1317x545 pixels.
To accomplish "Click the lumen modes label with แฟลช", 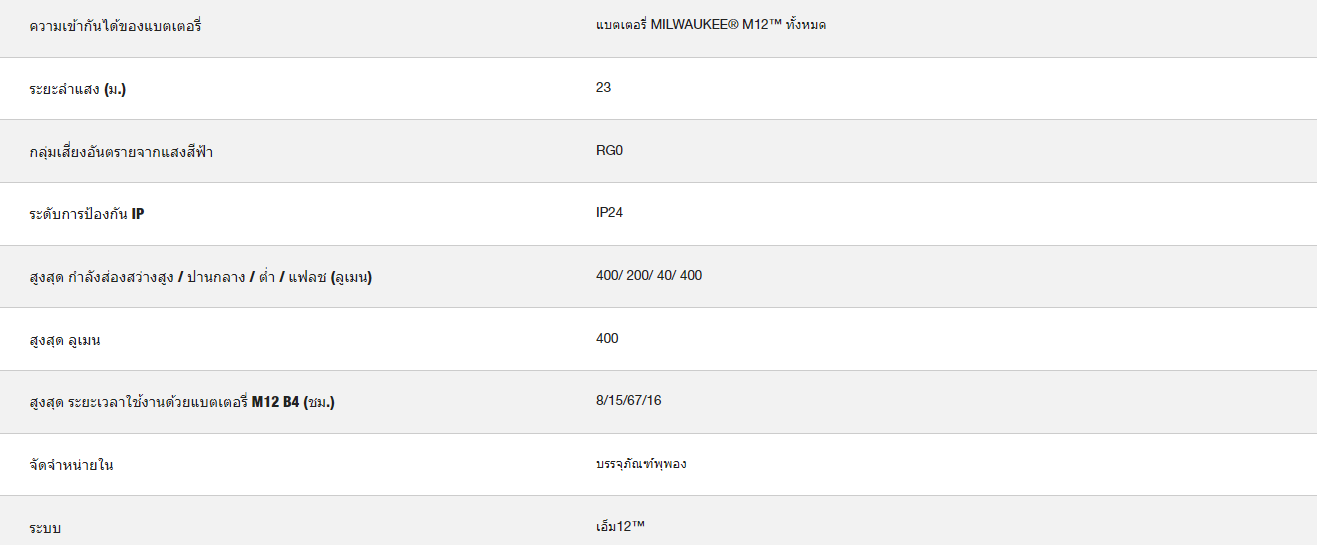I will click(x=201, y=277).
